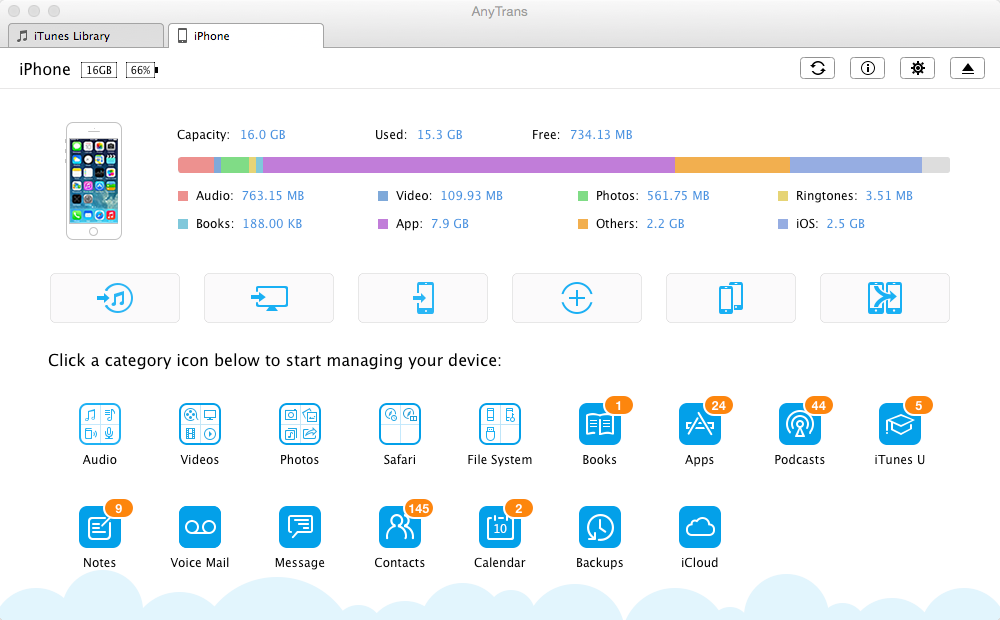The width and height of the screenshot is (1000, 620).
Task: Open Safari data category
Action: click(x=400, y=424)
